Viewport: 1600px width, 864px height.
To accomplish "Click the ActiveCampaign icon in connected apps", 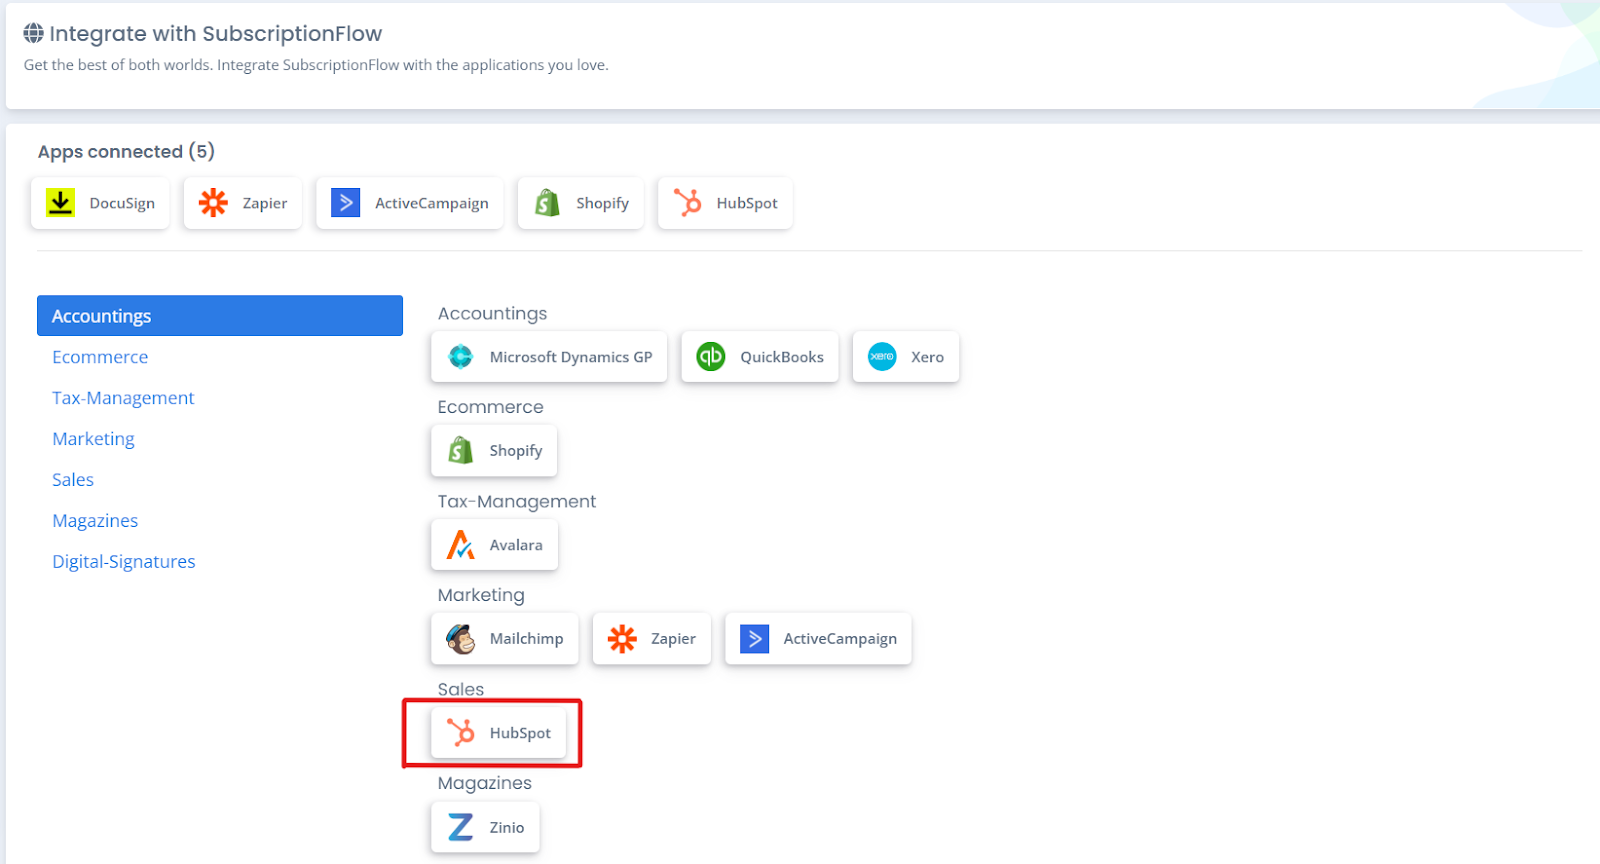I will (x=346, y=203).
